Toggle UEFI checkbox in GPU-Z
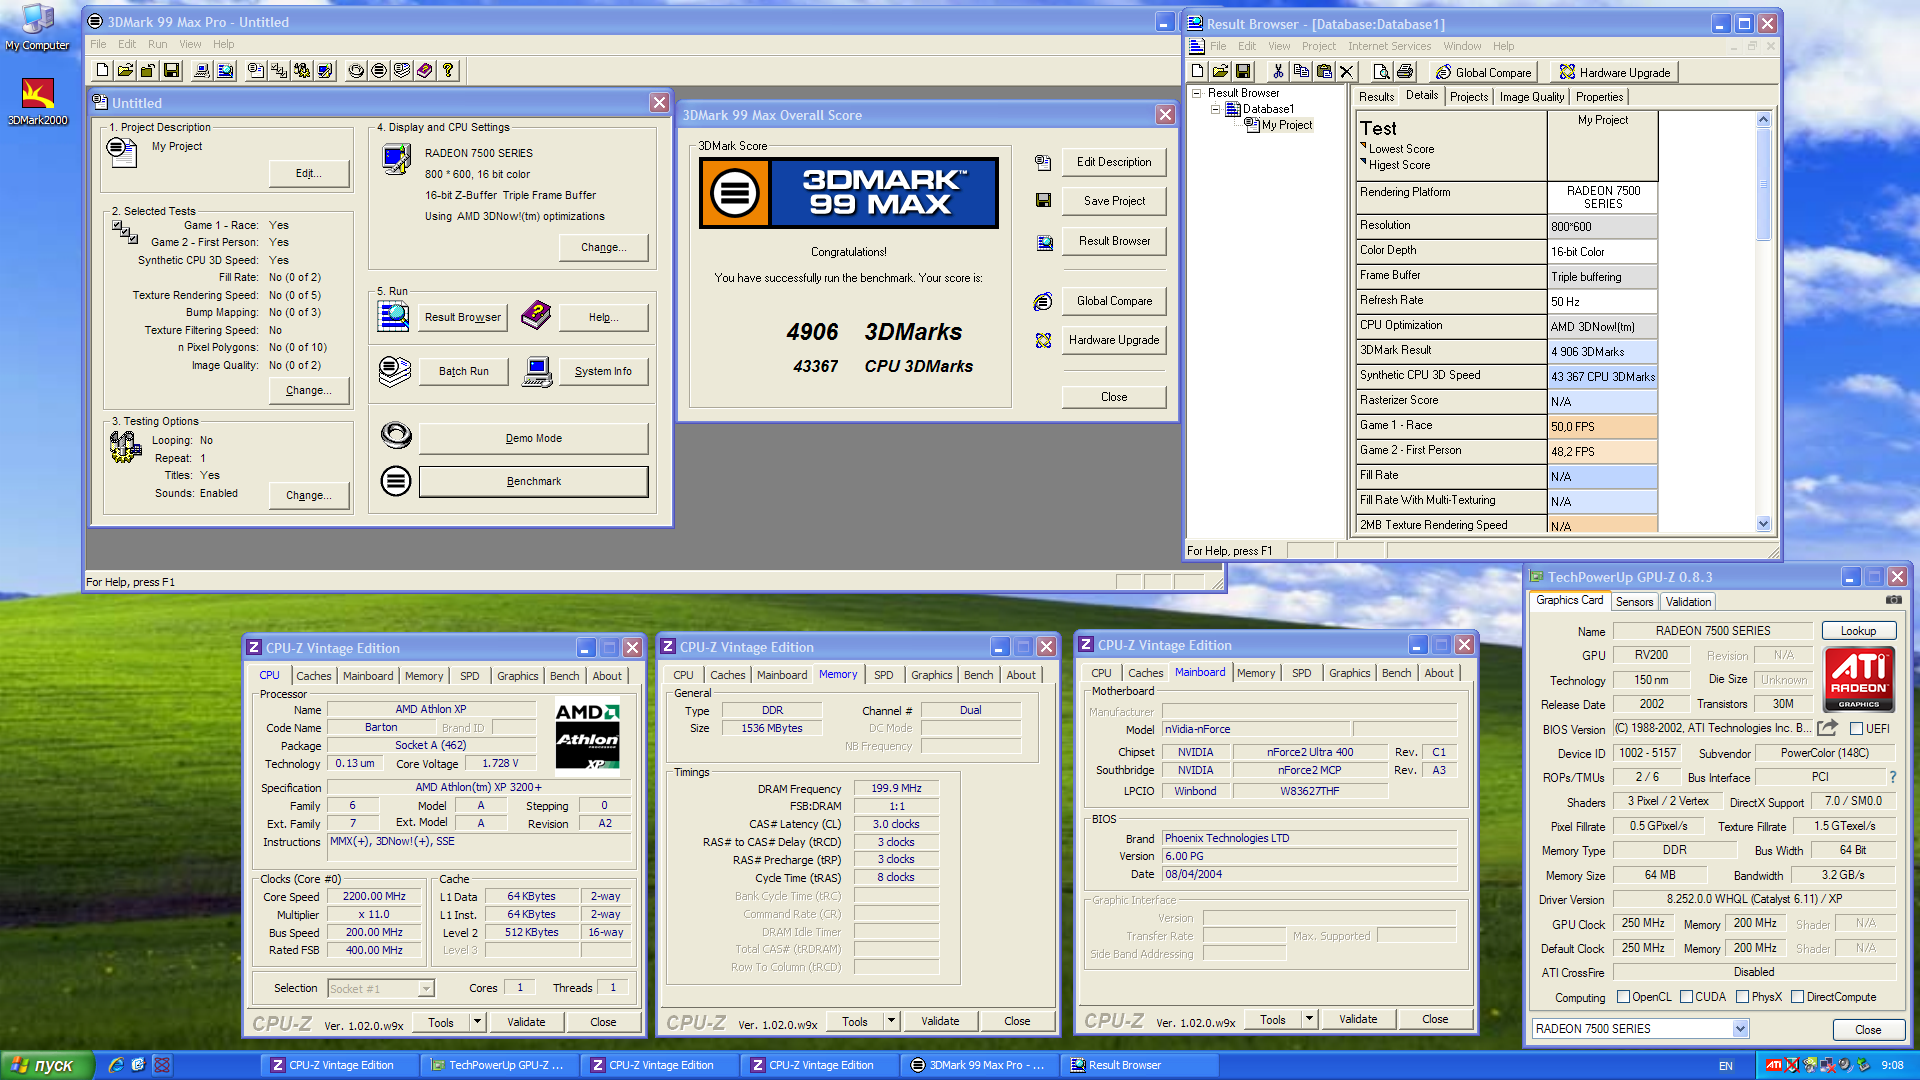 pos(1856,729)
